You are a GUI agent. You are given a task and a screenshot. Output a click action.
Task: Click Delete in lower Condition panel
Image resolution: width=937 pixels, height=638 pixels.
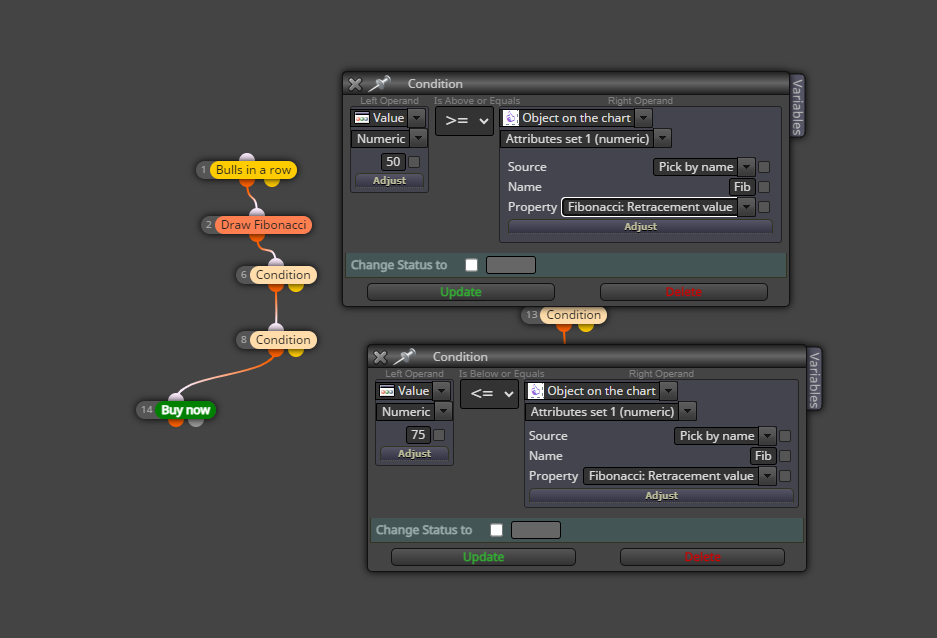click(x=702, y=557)
